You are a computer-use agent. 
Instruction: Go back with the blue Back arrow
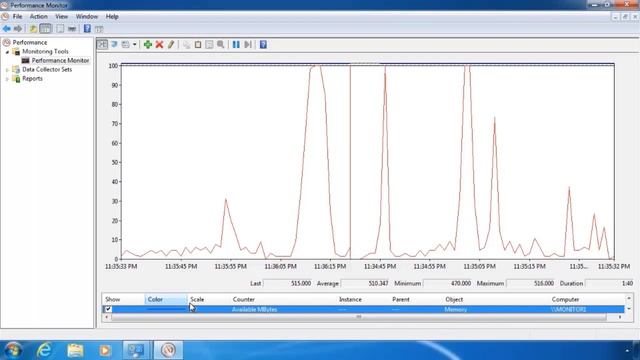point(7,29)
